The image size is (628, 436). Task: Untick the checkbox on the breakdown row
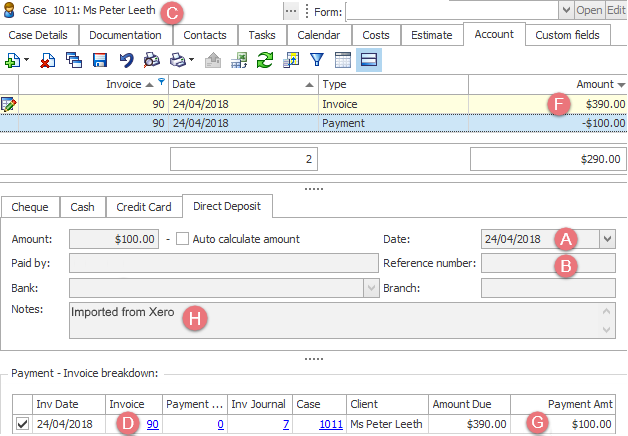pos(22,424)
